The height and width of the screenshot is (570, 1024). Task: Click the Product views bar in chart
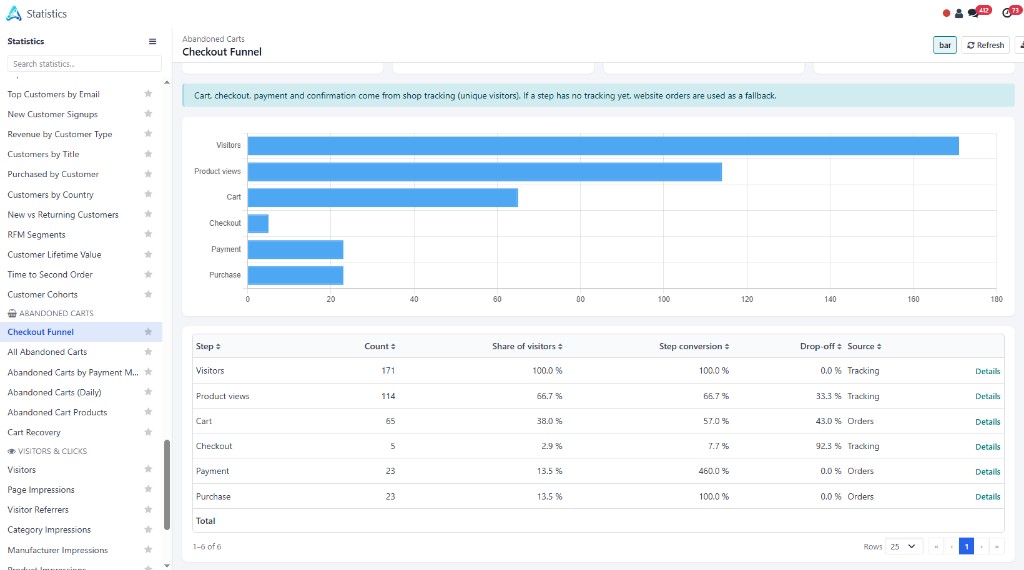(485, 172)
